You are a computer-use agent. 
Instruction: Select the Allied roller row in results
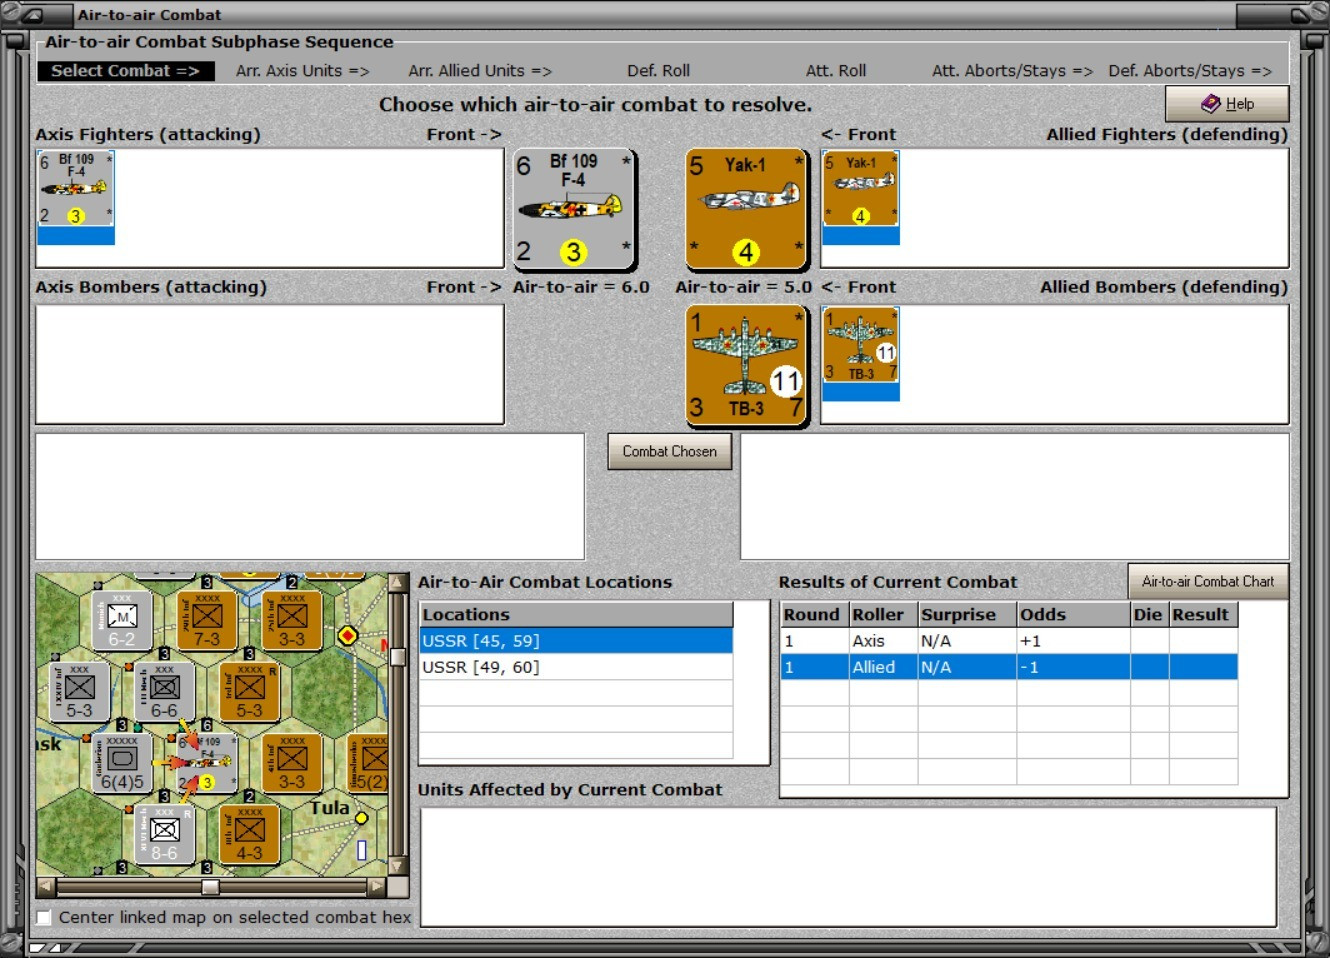pyautogui.click(x=1009, y=667)
